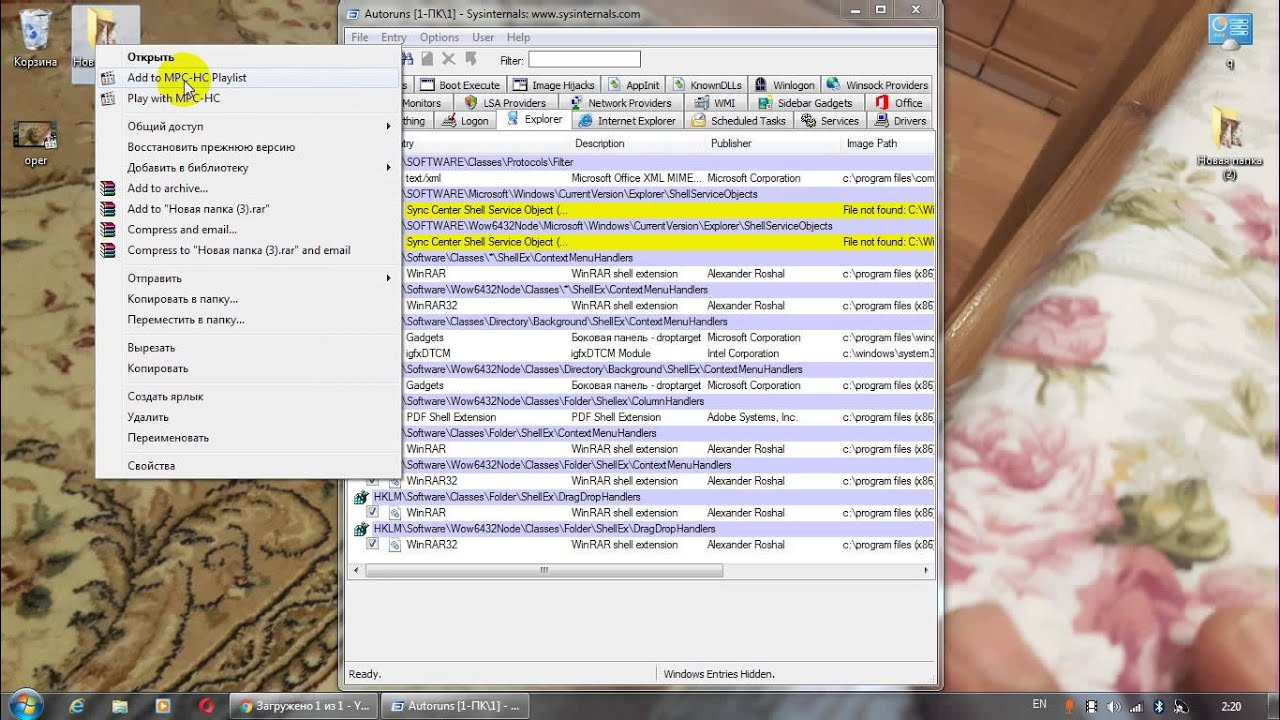Sort entries by the Publisher column header
Image resolution: width=1280 pixels, height=720 pixels.
(x=774, y=143)
